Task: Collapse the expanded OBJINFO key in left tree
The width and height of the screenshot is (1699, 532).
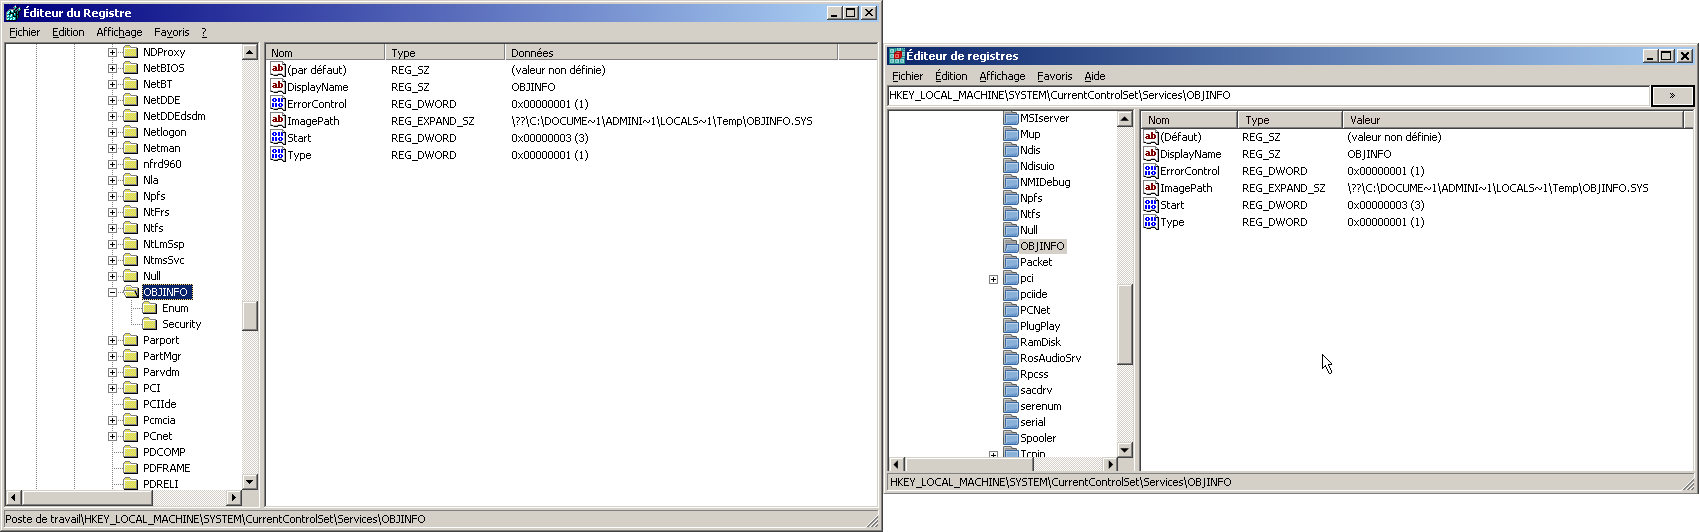Action: point(113,292)
